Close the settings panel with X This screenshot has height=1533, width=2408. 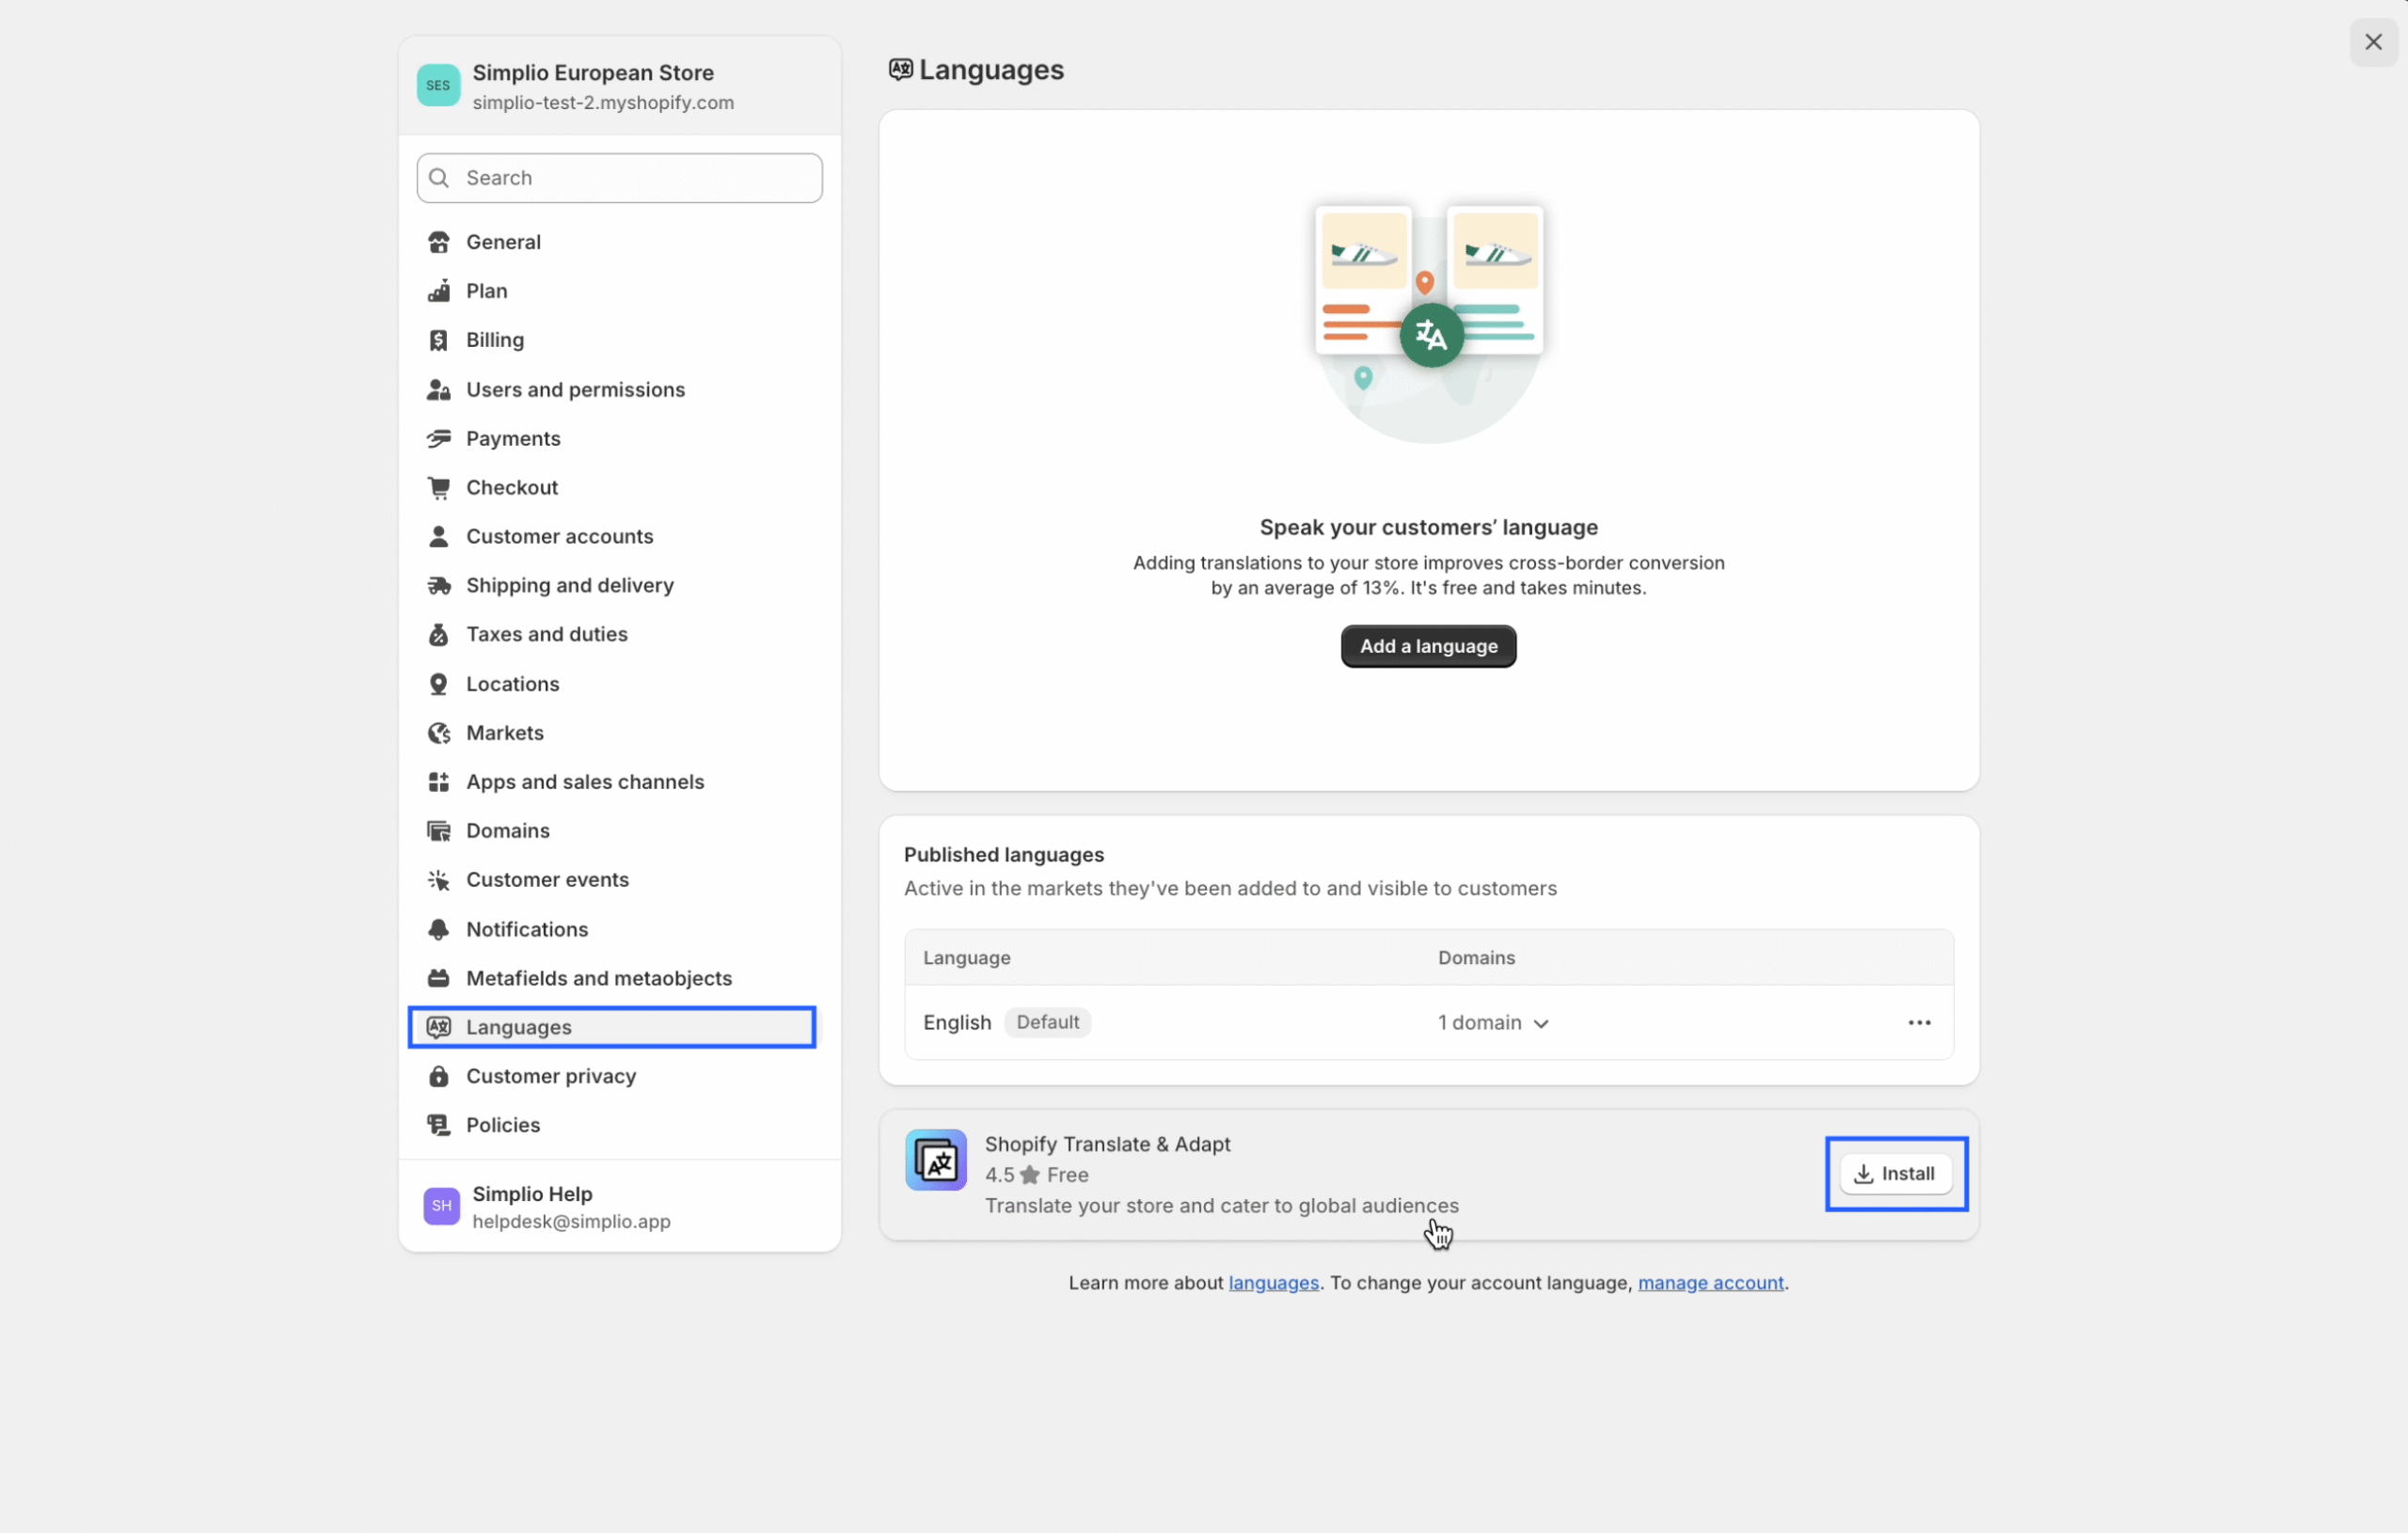pyautogui.click(x=2372, y=42)
